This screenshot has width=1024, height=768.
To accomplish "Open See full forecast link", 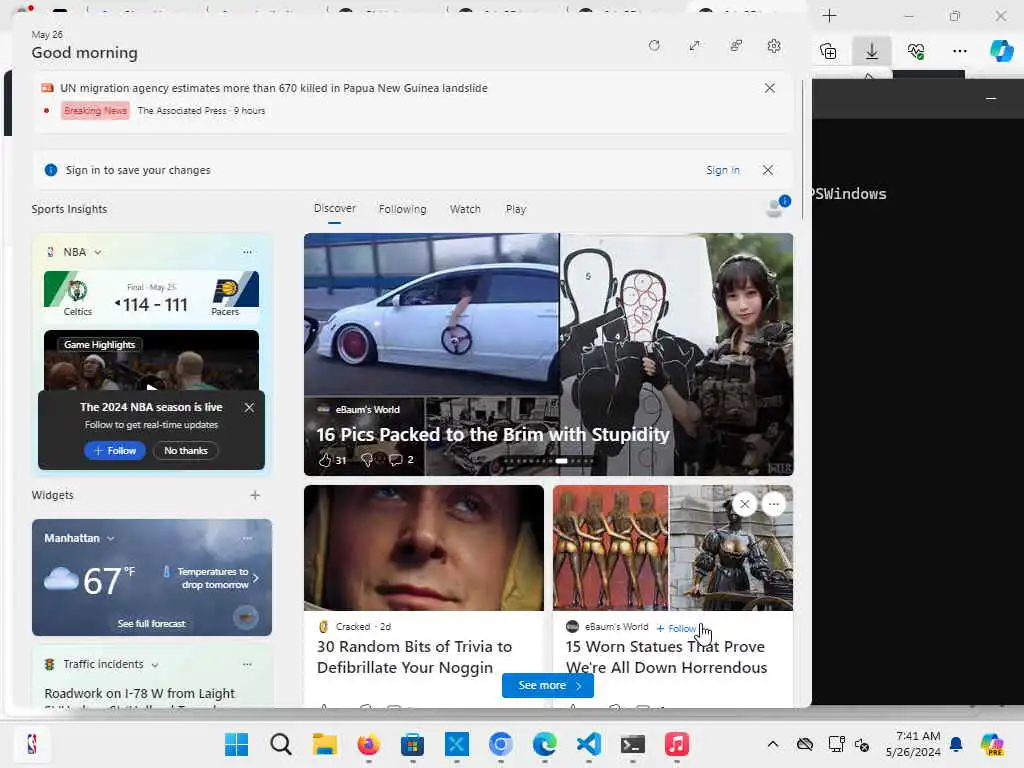I will pos(152,624).
